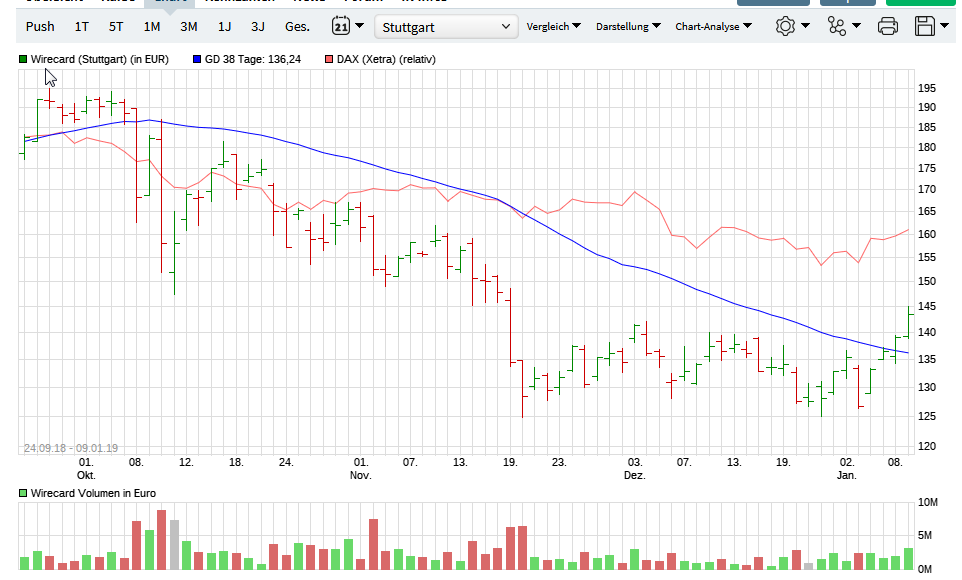This screenshot has width=962, height=580.
Task: Click the 10M volume axis label
Action: tap(928, 502)
